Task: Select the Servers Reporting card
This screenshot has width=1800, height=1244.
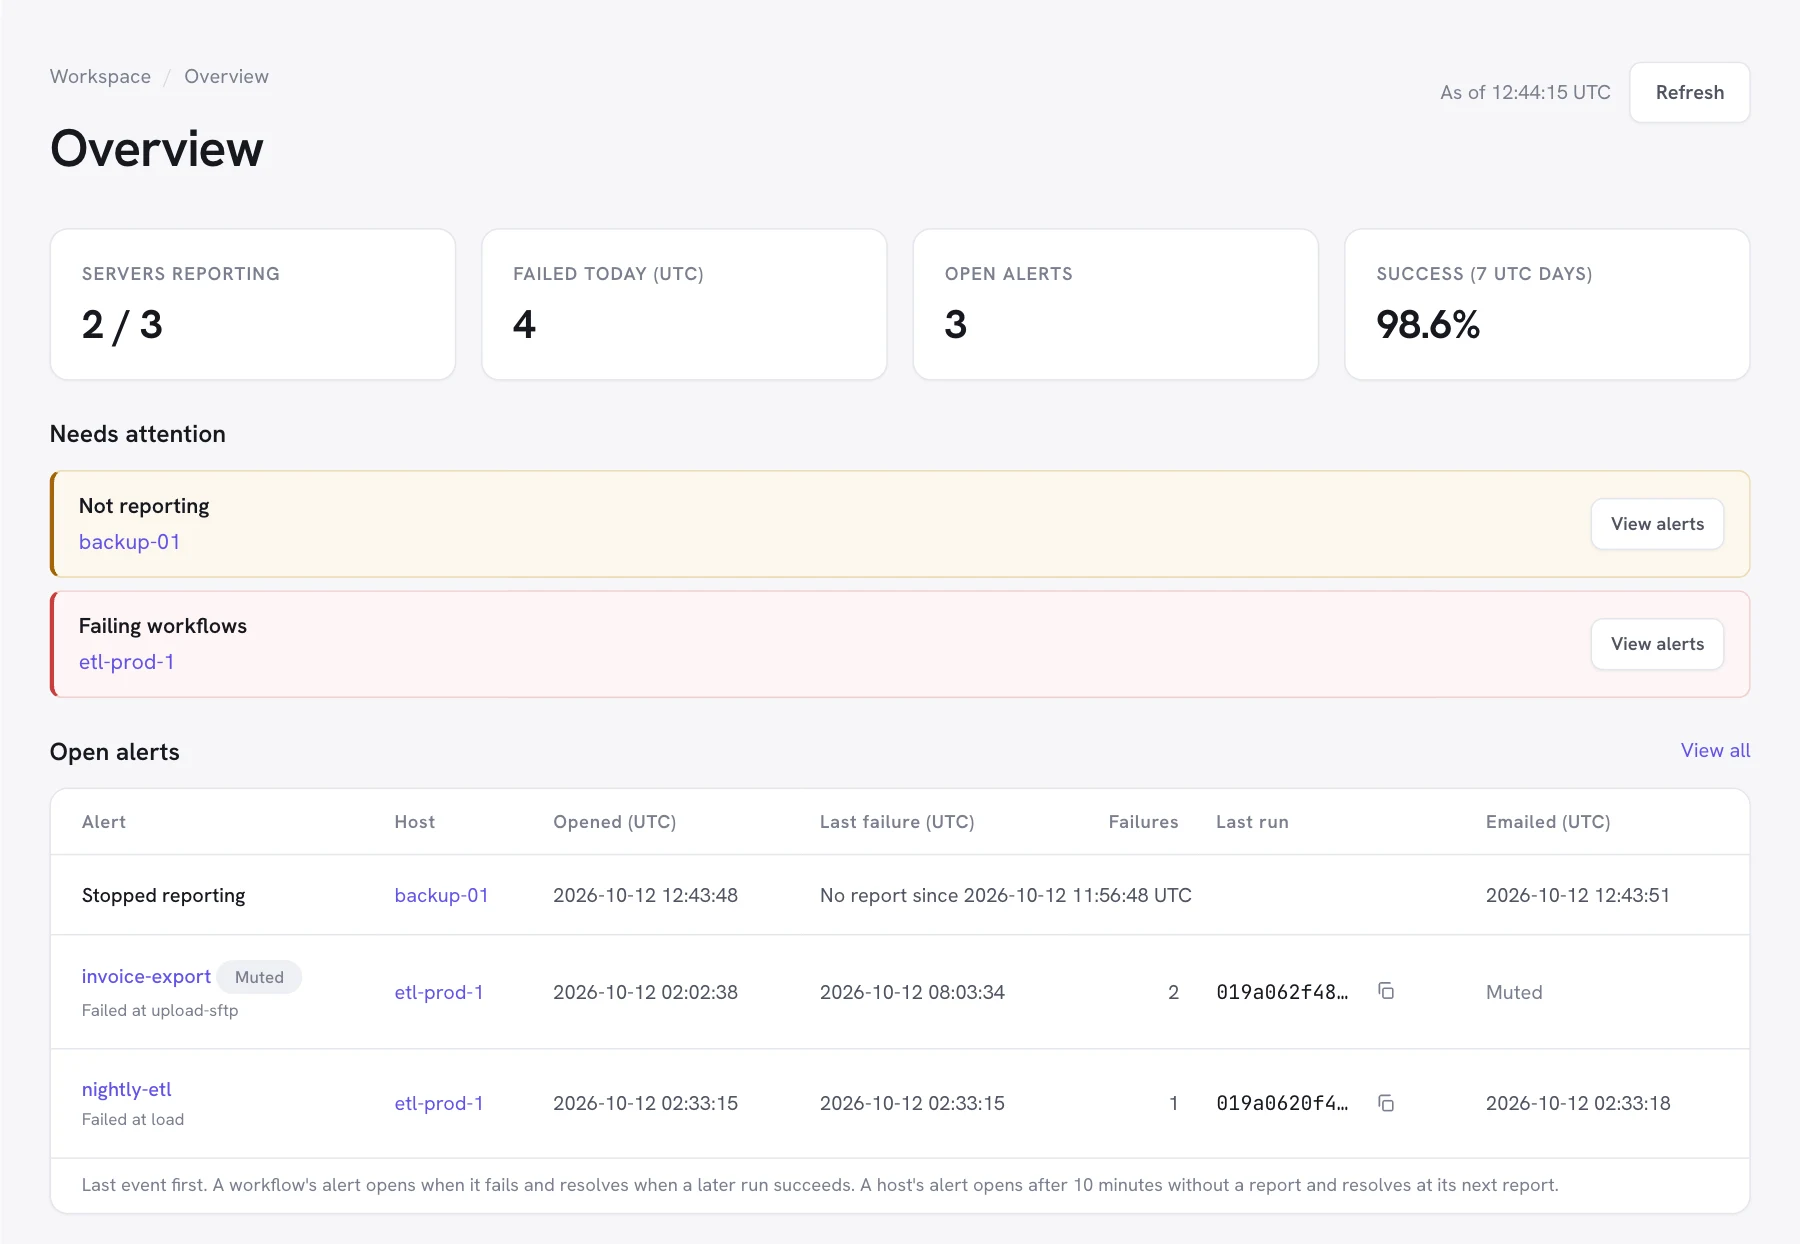Action: [x=253, y=304]
